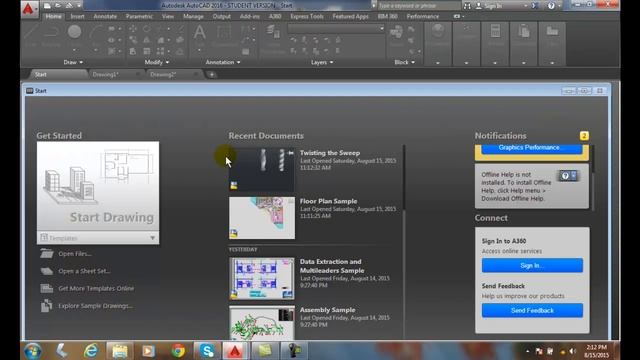Image resolution: width=640 pixels, height=360 pixels.
Task: Open the Floor Plan Sample thumbnail
Action: (x=262, y=218)
